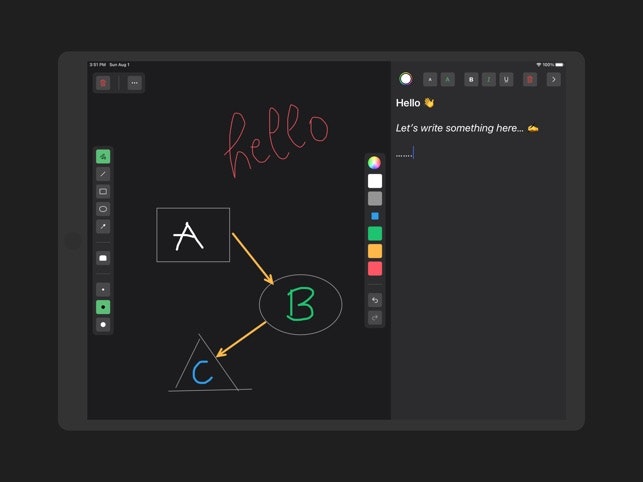The height and width of the screenshot is (482, 643).
Task: Select the arrow drawing tool
Action: pyautogui.click(x=103, y=226)
